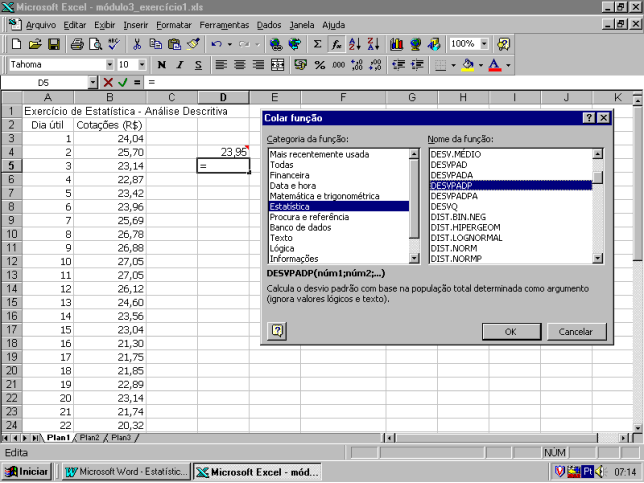
Task: Click the AutoSum sigma icon
Action: (318, 44)
